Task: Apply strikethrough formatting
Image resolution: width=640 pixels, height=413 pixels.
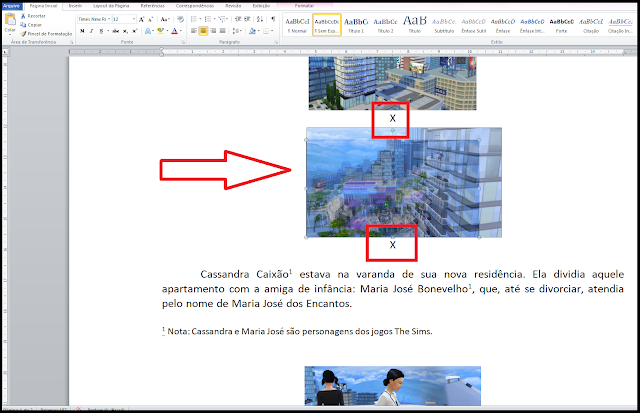Action: tap(116, 31)
